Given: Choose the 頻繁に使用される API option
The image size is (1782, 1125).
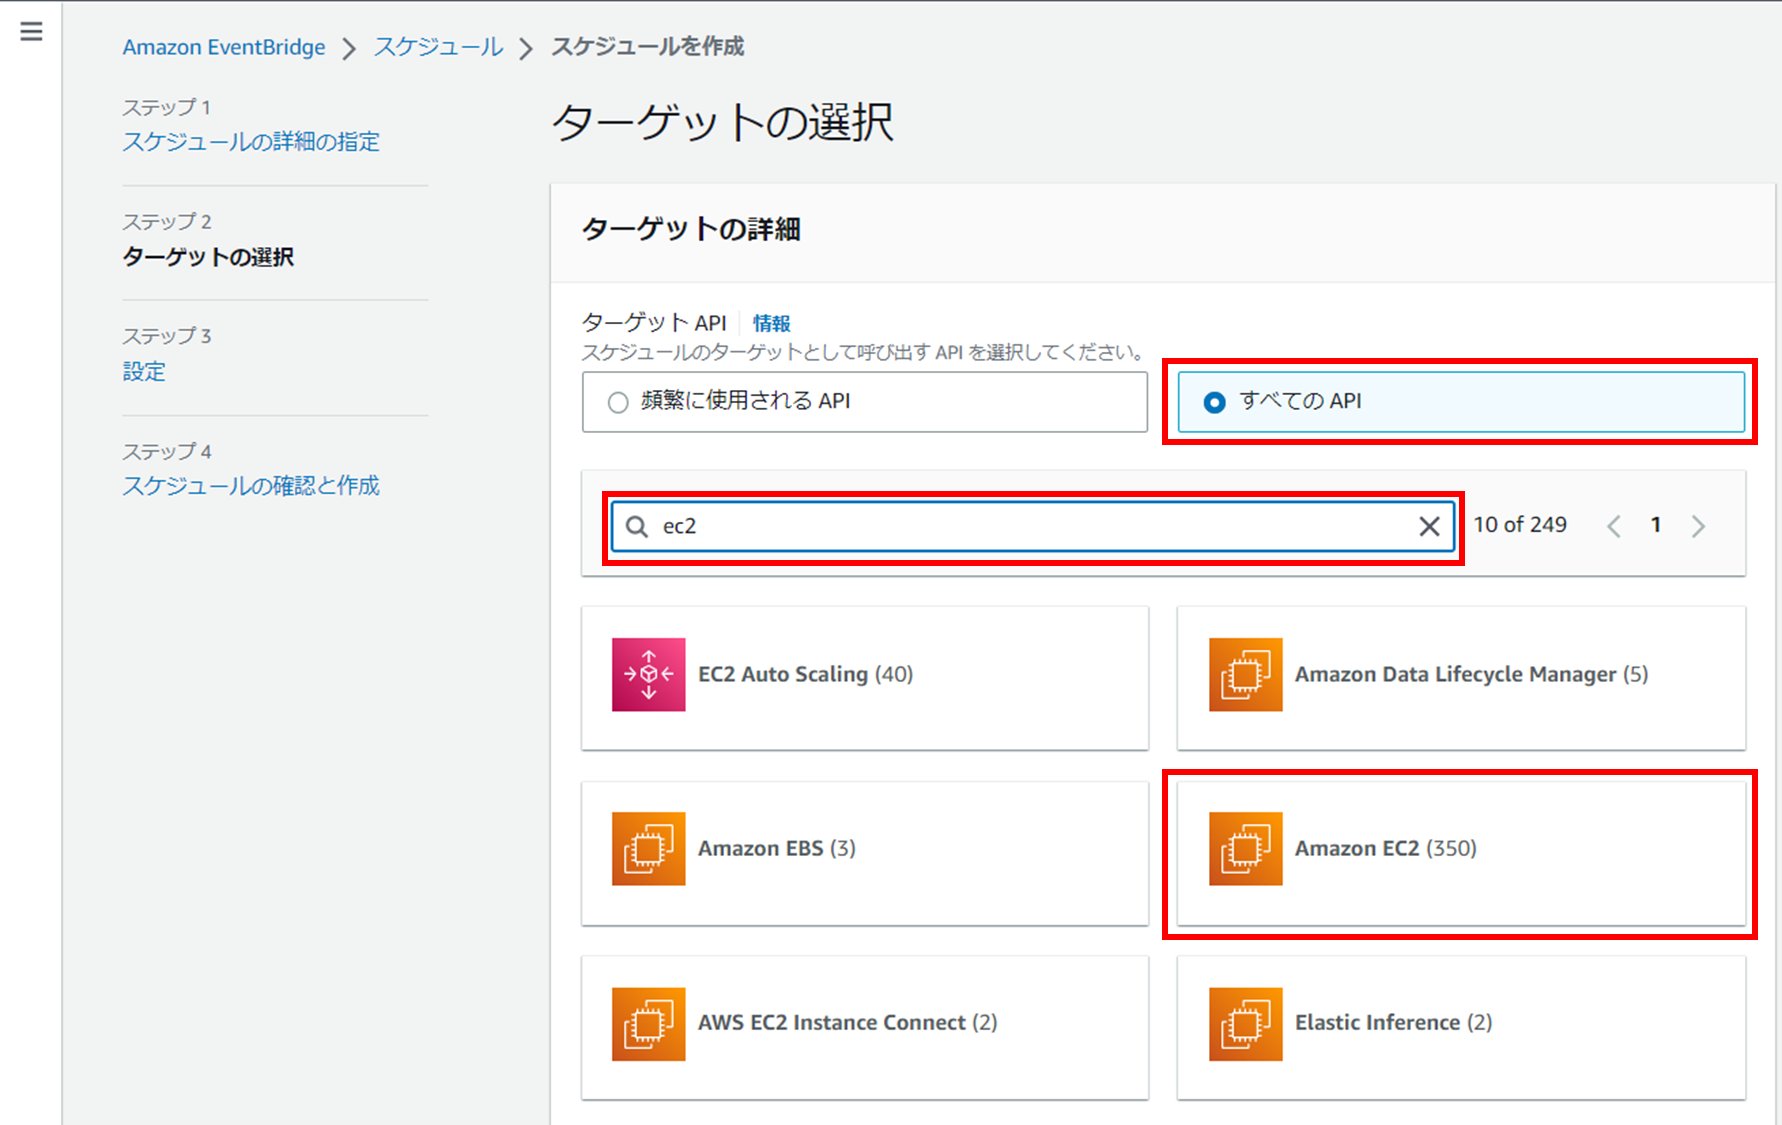Looking at the screenshot, I should (x=617, y=402).
